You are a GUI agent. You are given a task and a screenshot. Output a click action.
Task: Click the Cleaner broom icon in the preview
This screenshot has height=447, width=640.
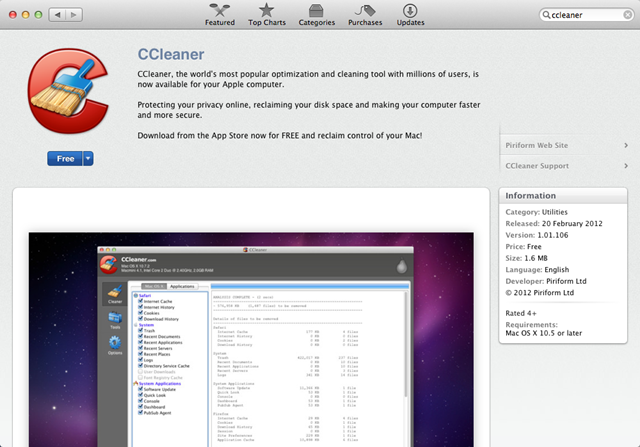coord(115,292)
